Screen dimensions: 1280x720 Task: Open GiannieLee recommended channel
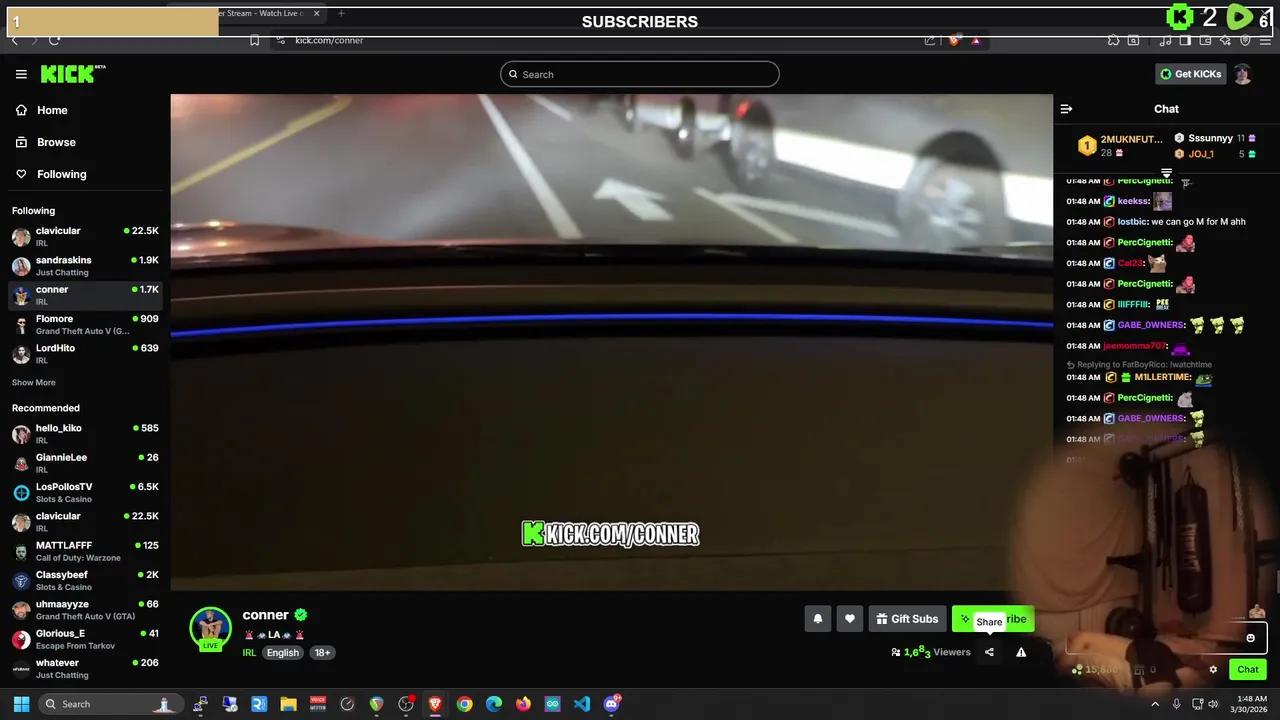coord(85,463)
